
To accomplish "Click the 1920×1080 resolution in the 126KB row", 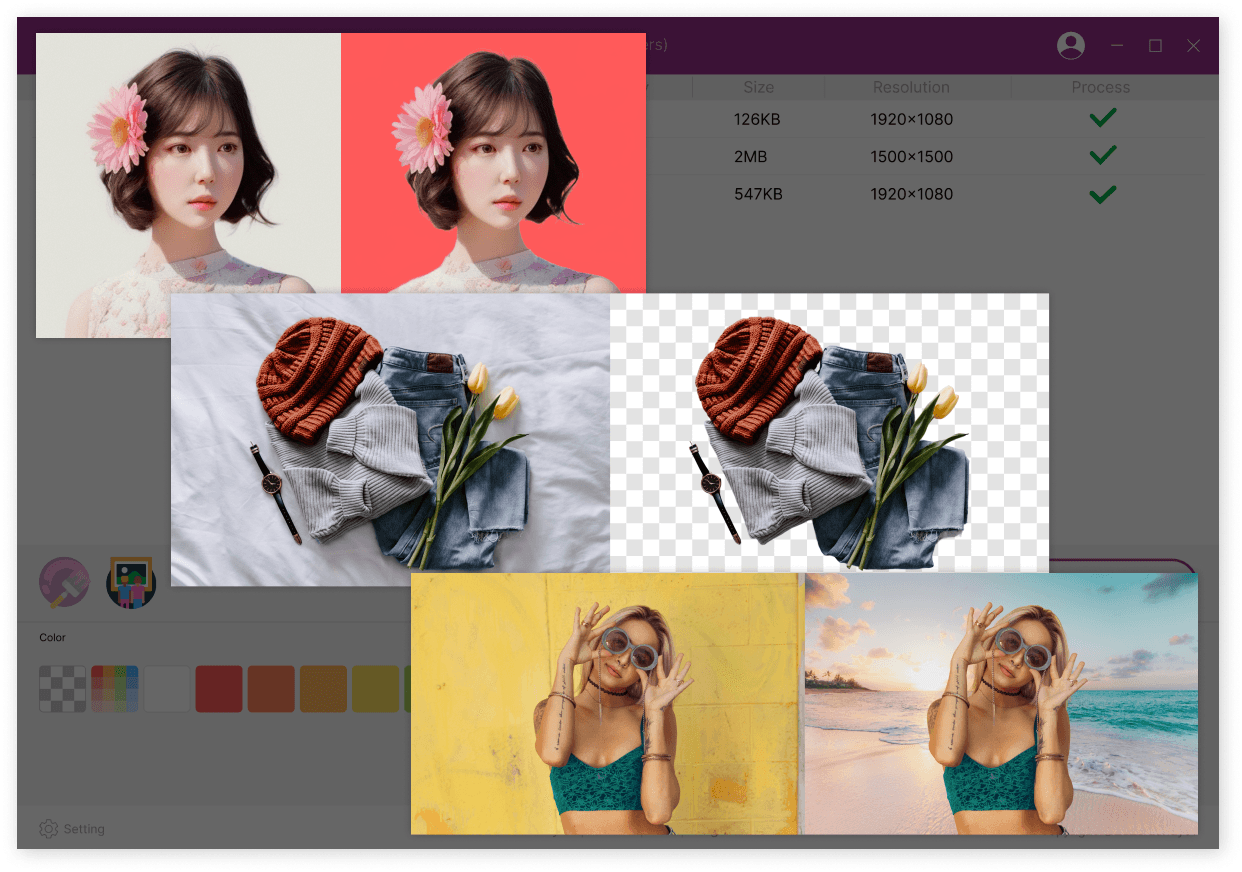I will 911,119.
